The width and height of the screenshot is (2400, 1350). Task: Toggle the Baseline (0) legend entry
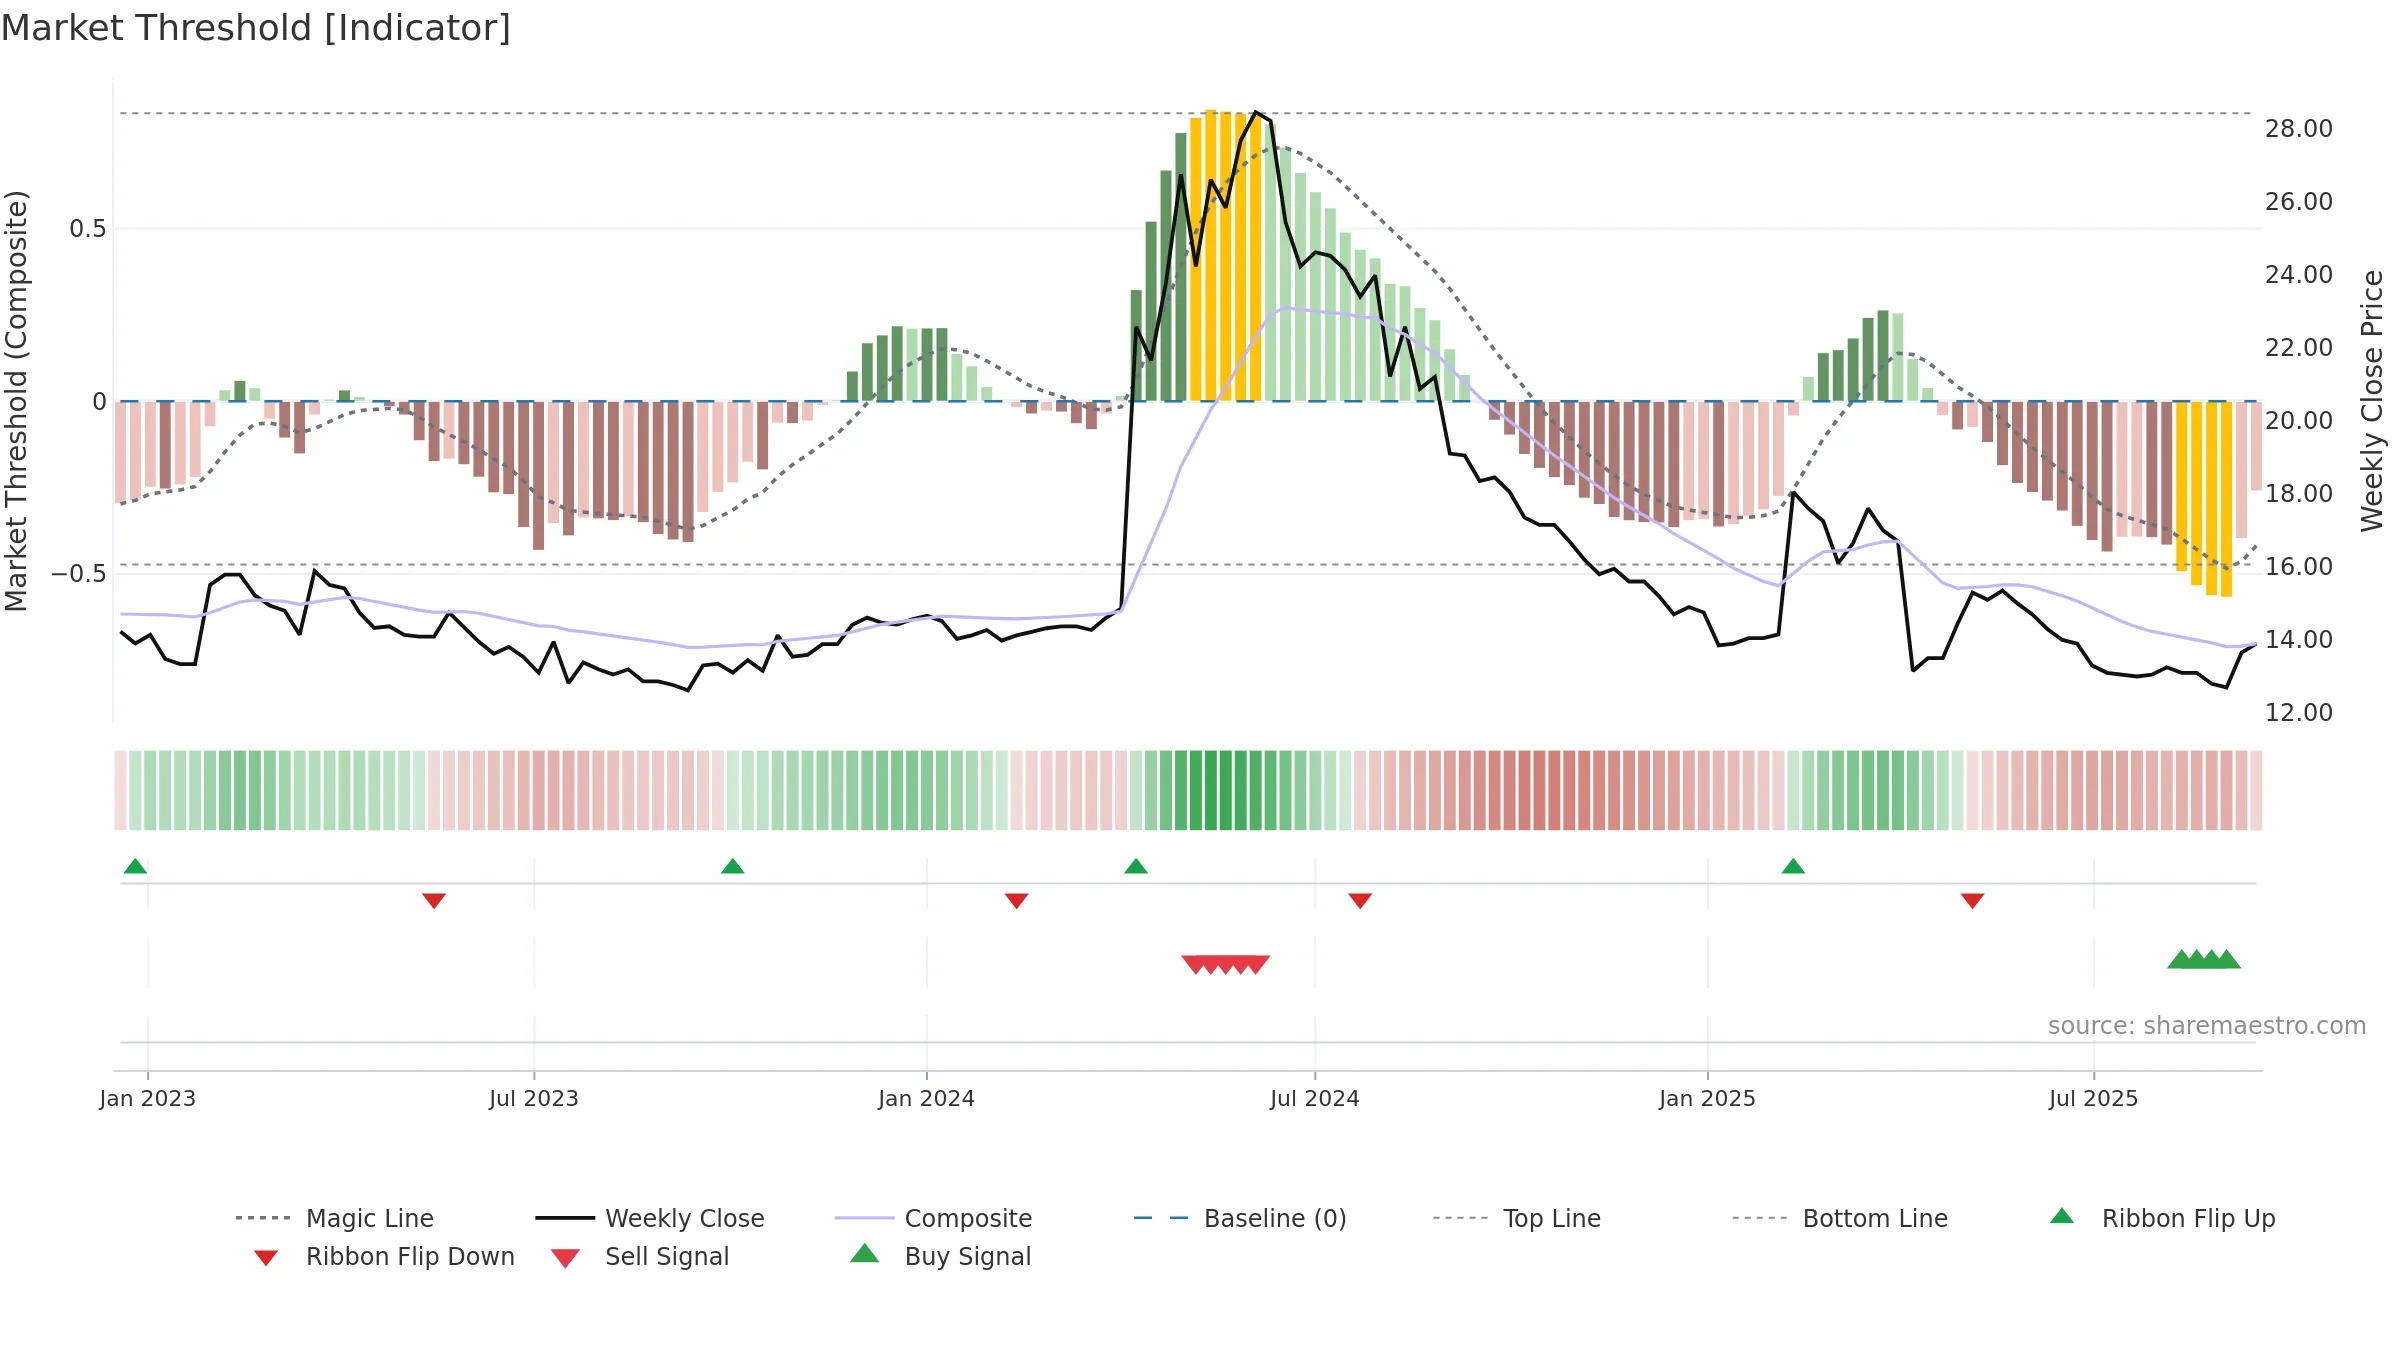coord(1240,1218)
